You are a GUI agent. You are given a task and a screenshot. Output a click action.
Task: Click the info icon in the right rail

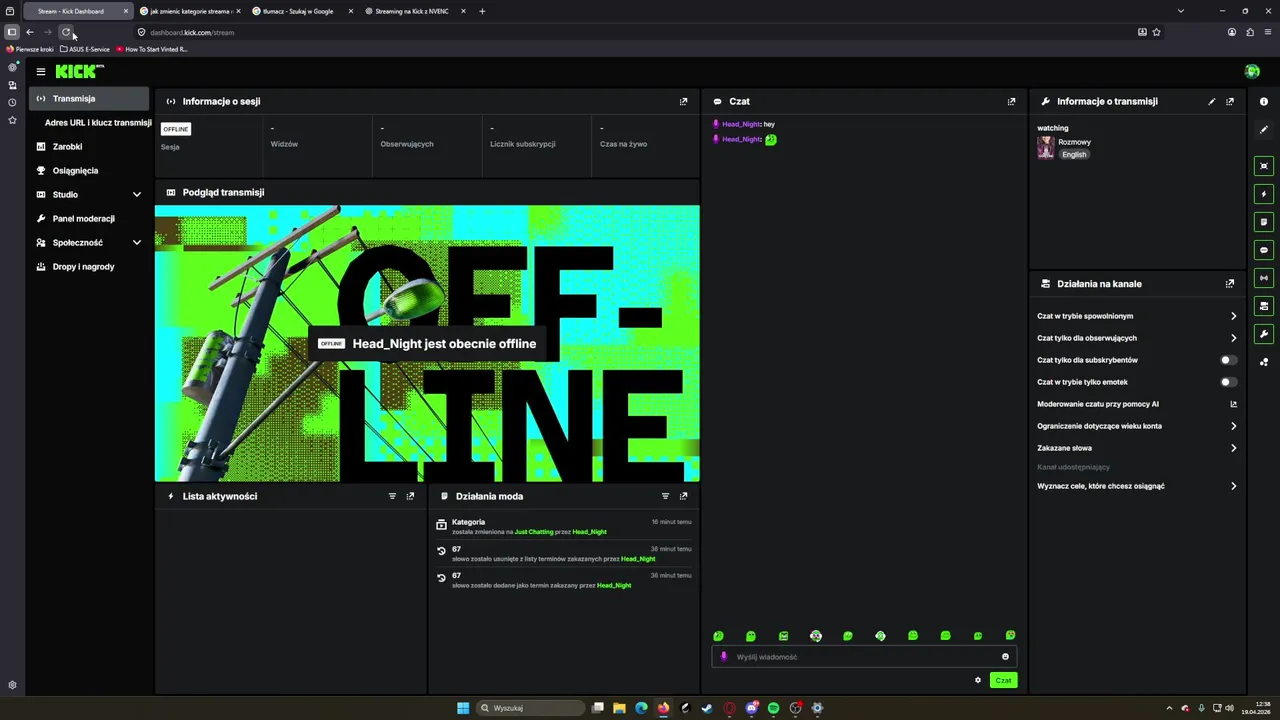tap(1264, 102)
